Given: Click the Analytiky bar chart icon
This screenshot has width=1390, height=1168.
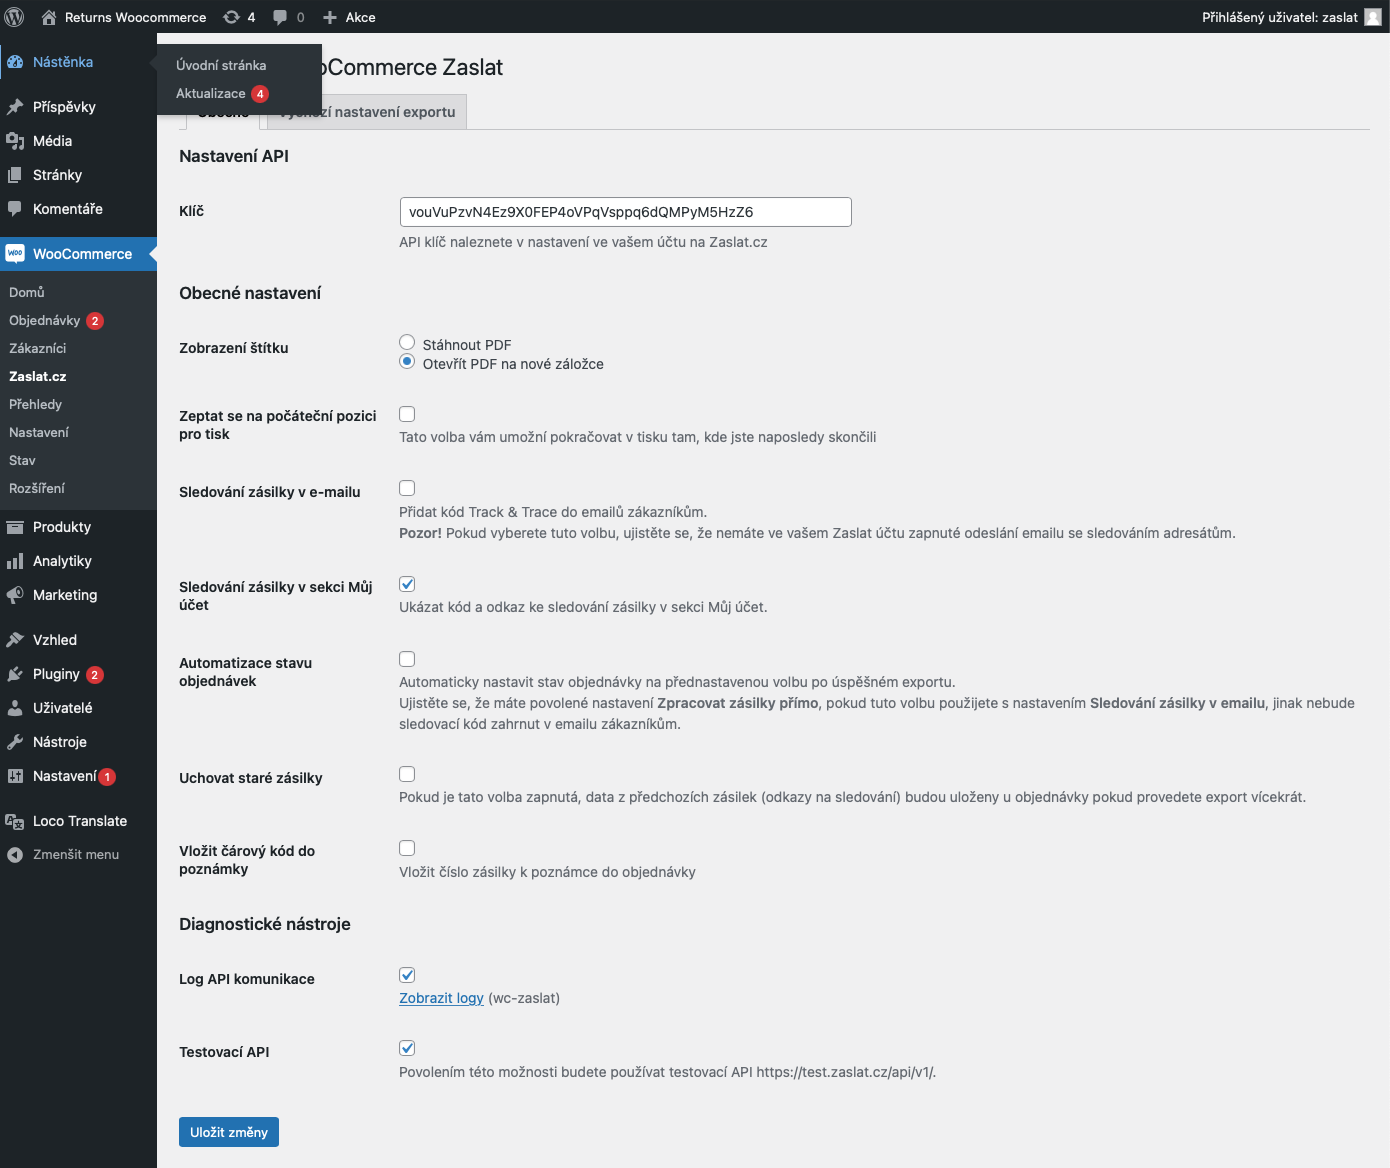Looking at the screenshot, I should (x=15, y=561).
